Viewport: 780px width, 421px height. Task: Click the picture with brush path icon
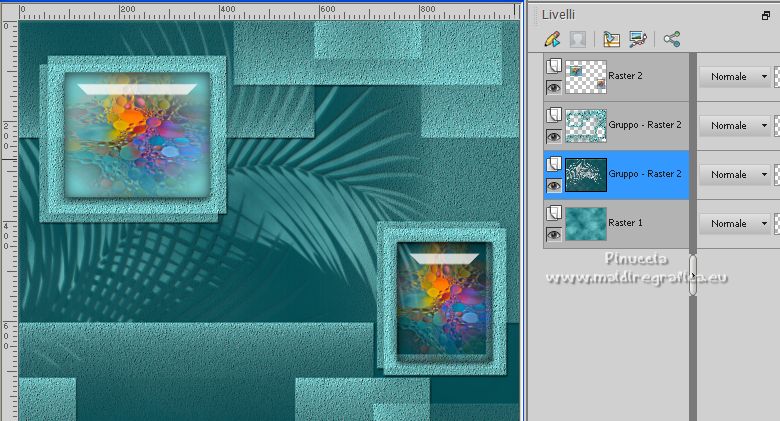[638, 39]
